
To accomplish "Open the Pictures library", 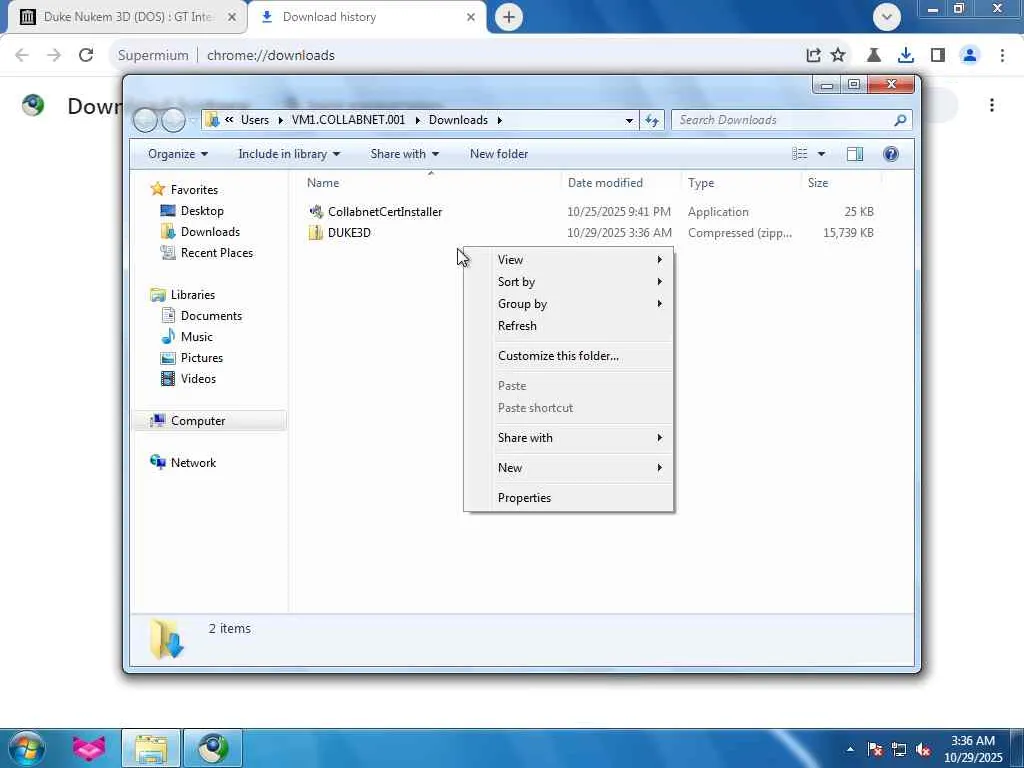I will (x=202, y=358).
